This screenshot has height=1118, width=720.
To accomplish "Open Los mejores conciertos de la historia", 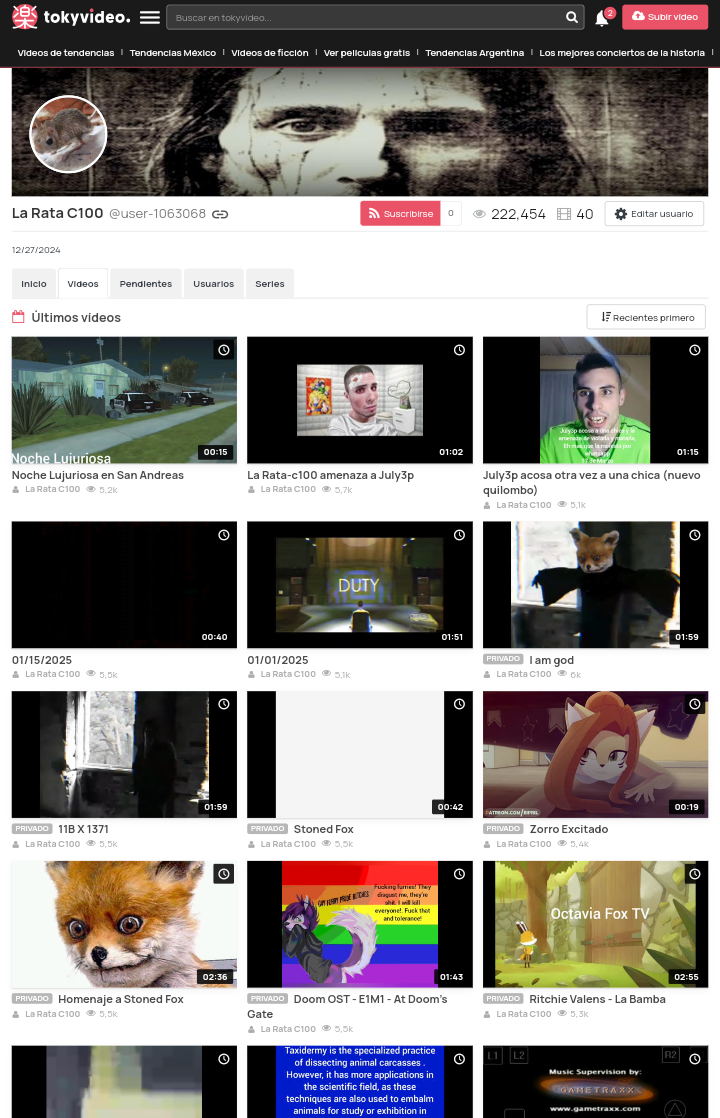I will pyautogui.click(x=622, y=53).
